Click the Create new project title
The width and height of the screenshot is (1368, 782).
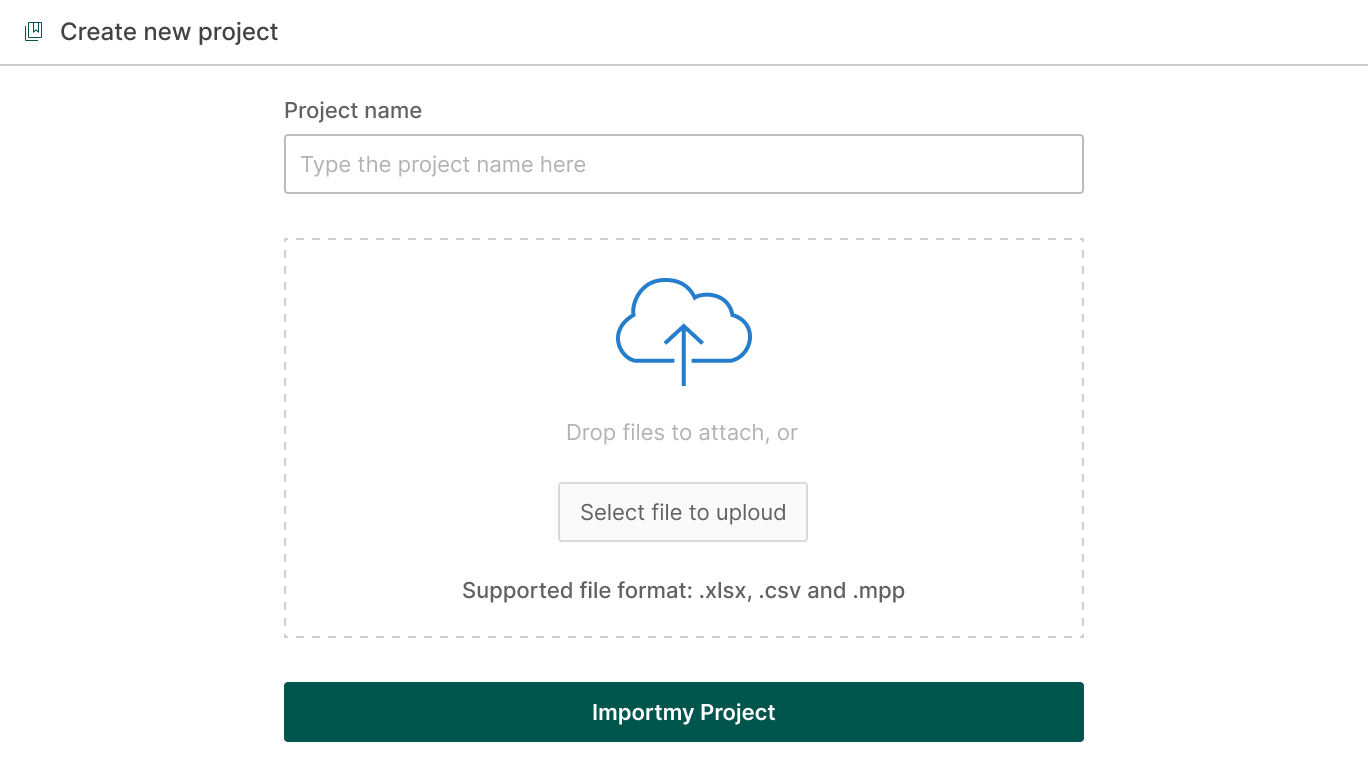[x=169, y=31]
